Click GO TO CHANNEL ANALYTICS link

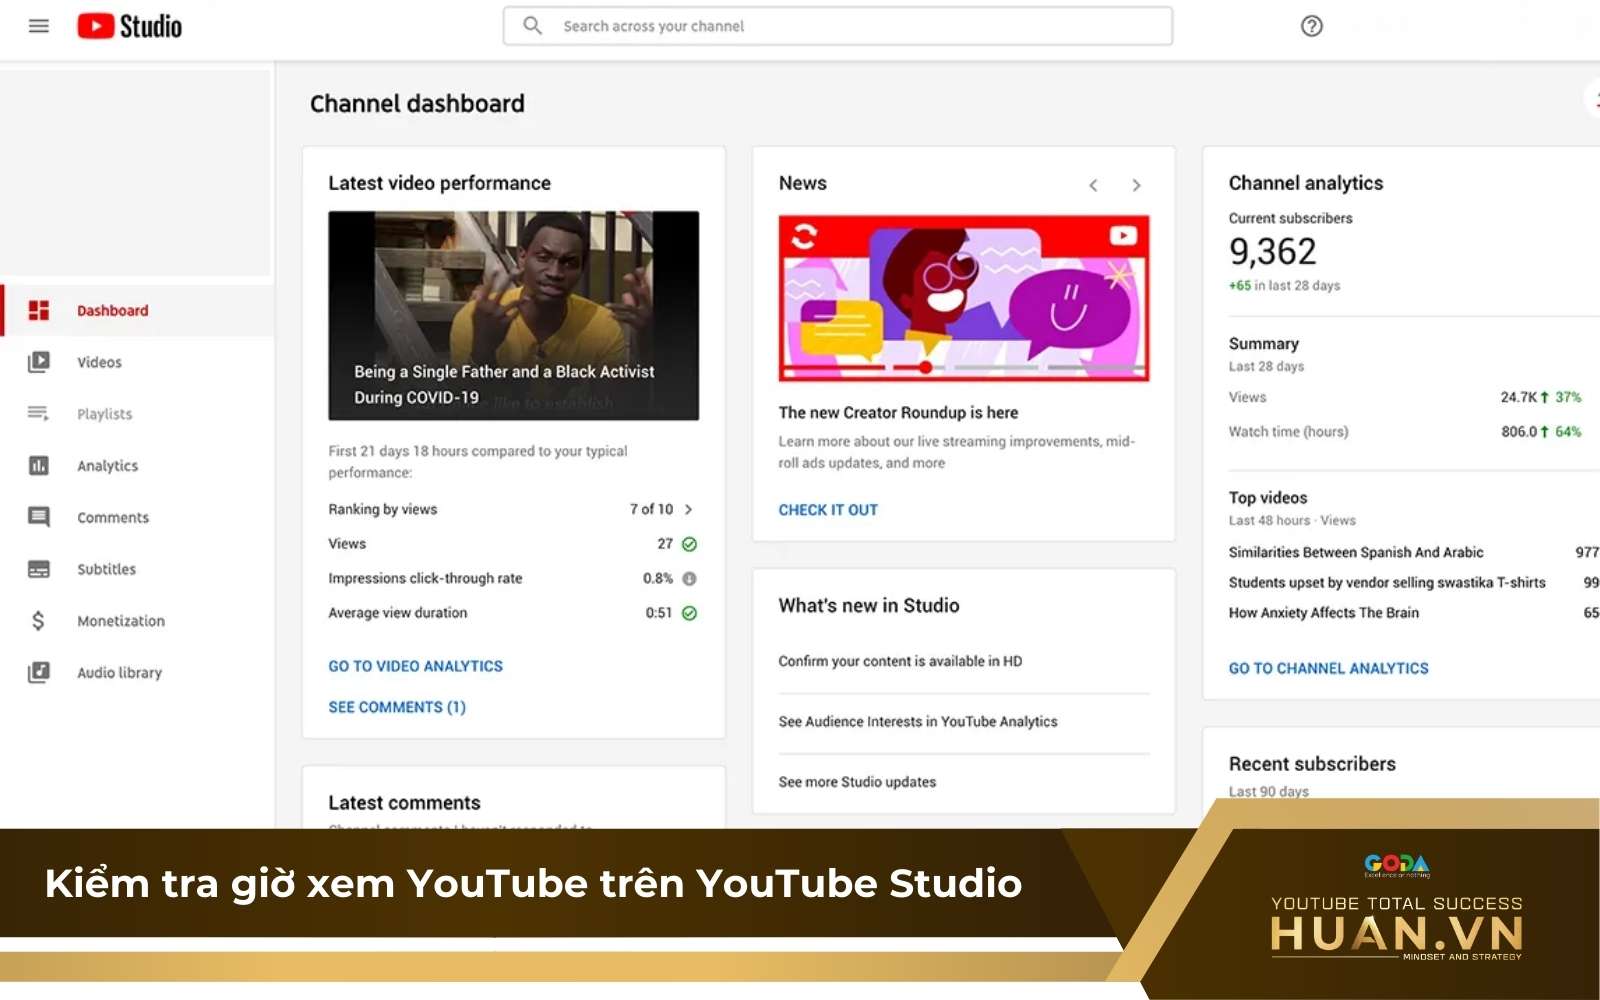click(x=1328, y=668)
